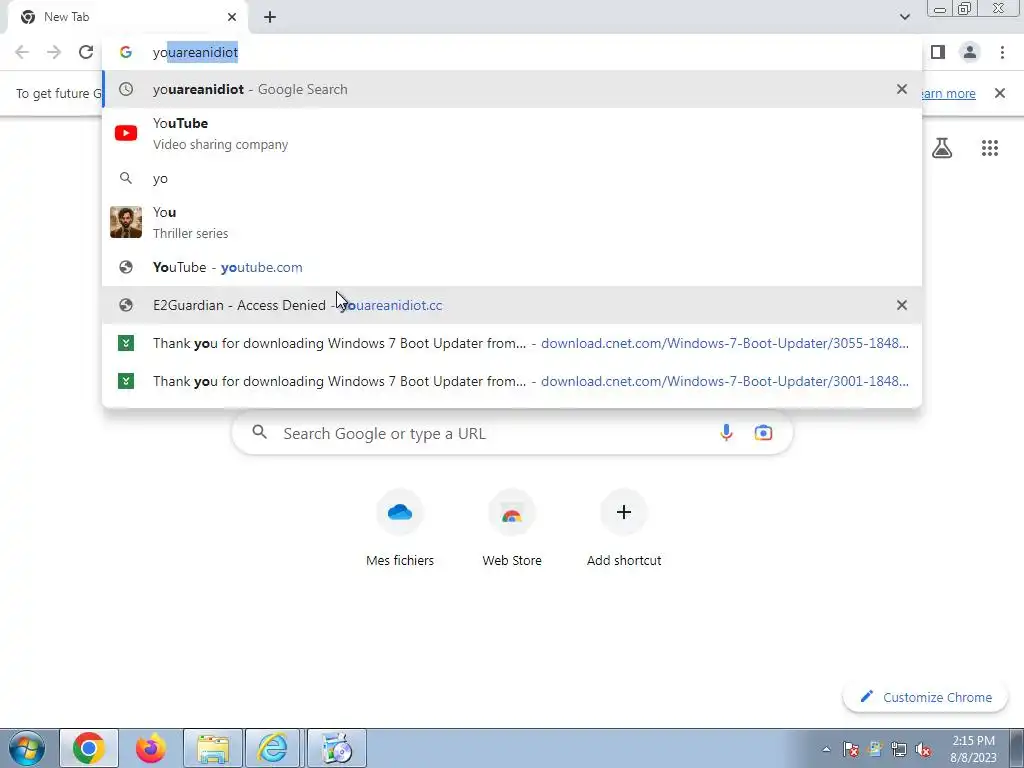This screenshot has height=768, width=1024.
Task: Click the YouTube logo icon in suggestions
Action: coord(126,133)
